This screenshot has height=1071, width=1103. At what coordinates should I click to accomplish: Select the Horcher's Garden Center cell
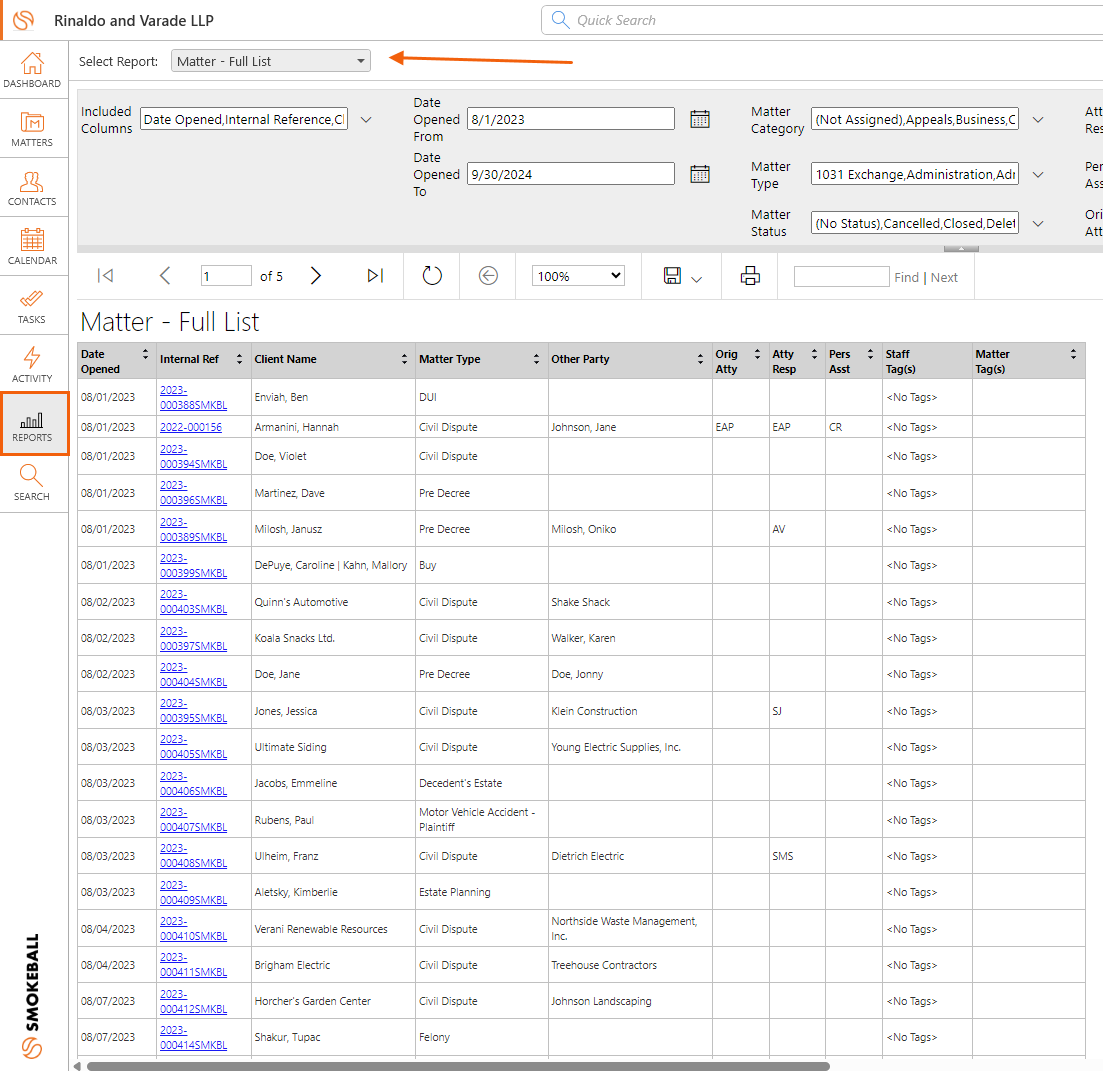pyautogui.click(x=312, y=1001)
